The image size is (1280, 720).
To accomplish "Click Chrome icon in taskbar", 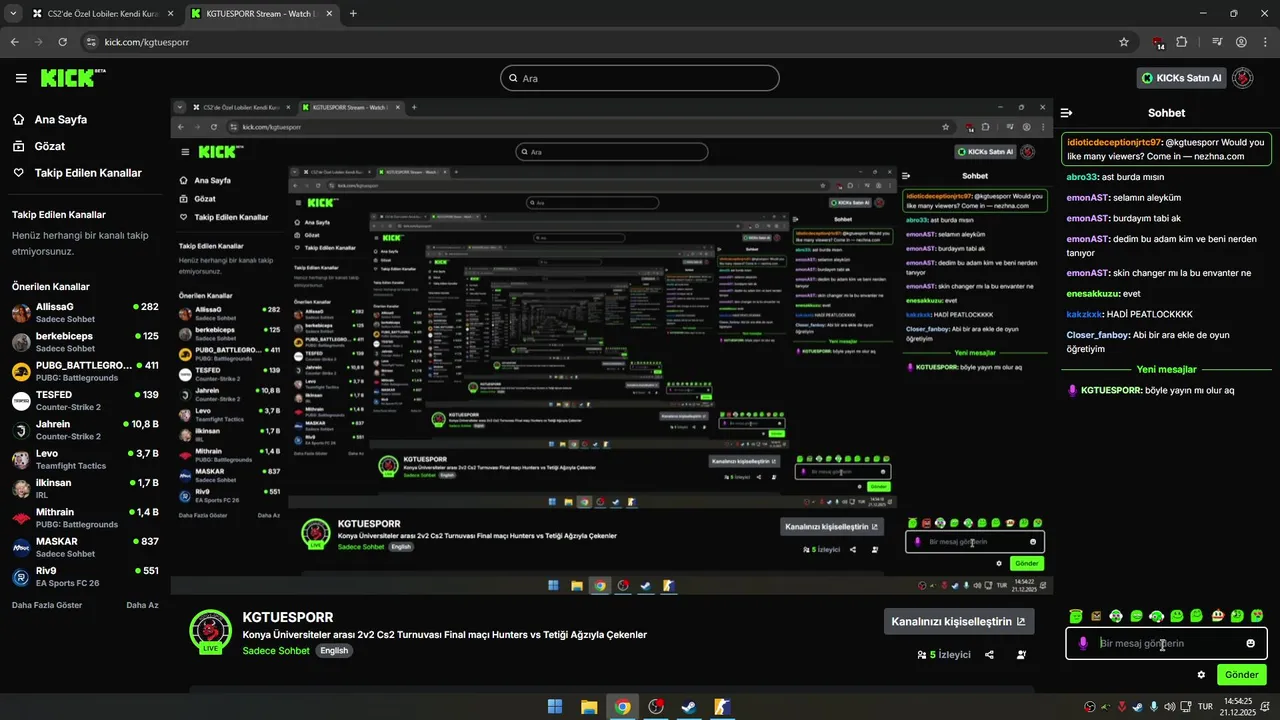I will [622, 707].
